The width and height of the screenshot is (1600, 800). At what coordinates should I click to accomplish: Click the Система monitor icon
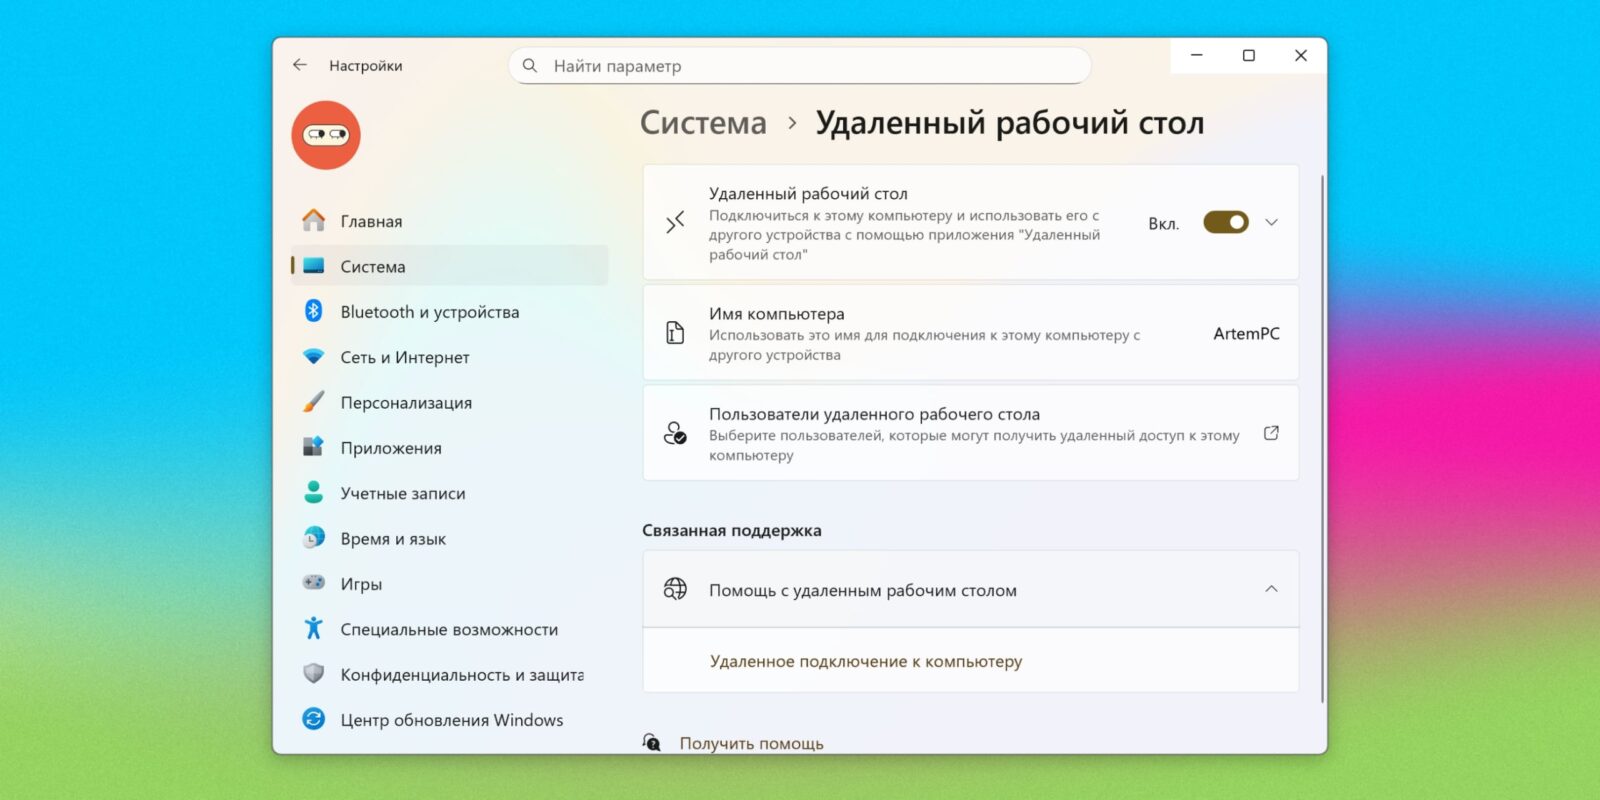point(314,266)
